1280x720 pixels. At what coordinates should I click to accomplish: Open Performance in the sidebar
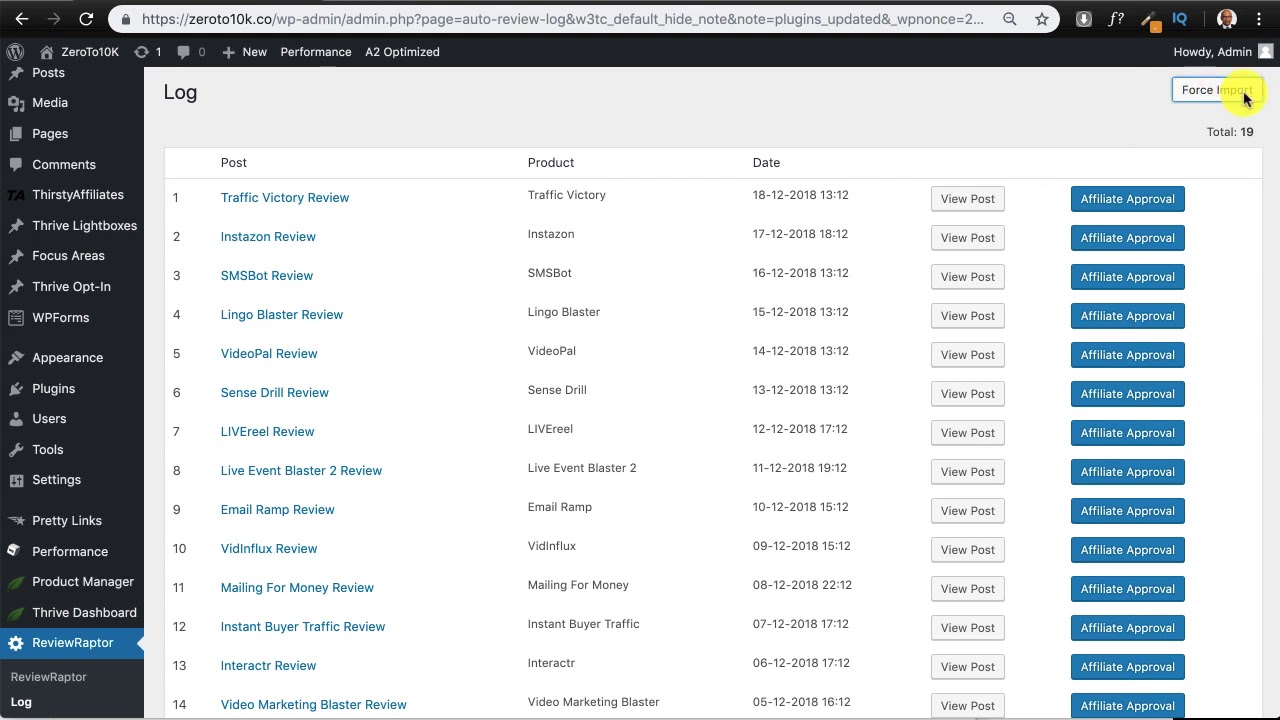point(72,552)
